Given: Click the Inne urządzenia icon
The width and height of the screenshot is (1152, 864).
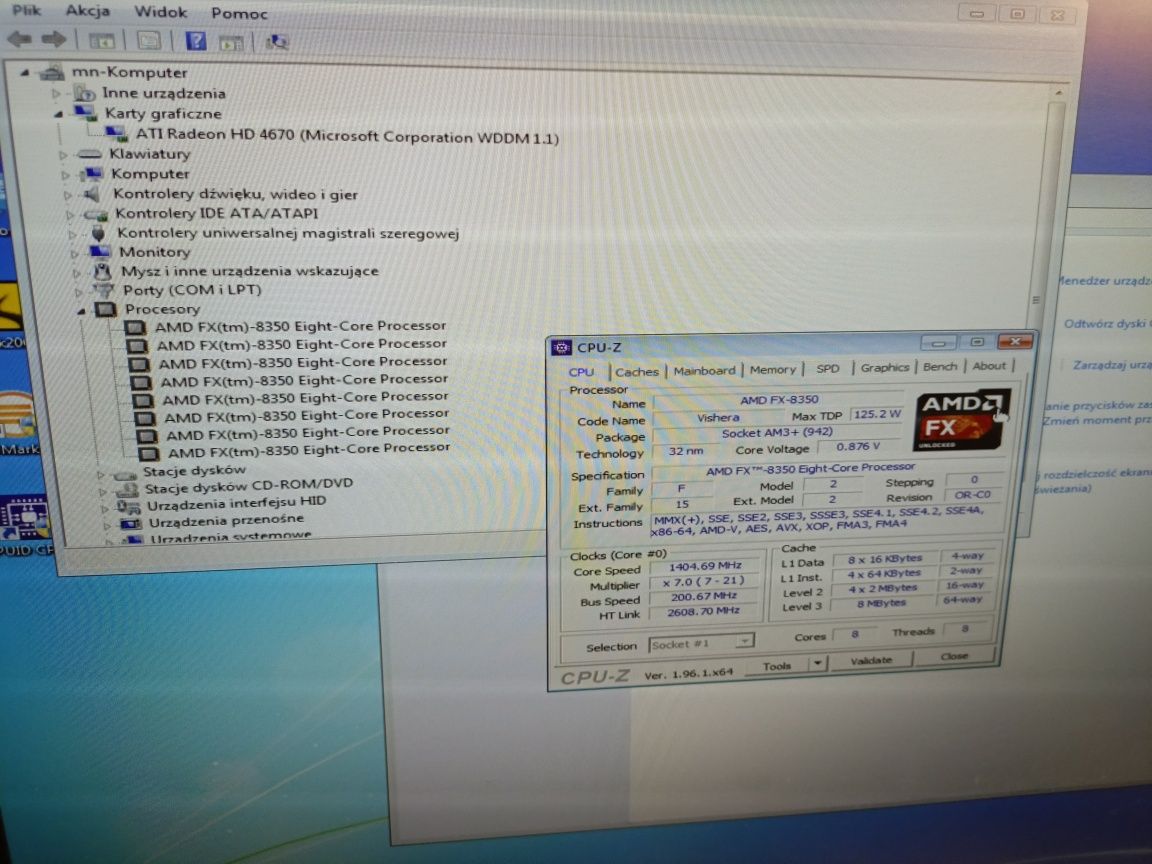Looking at the screenshot, I should [x=83, y=93].
